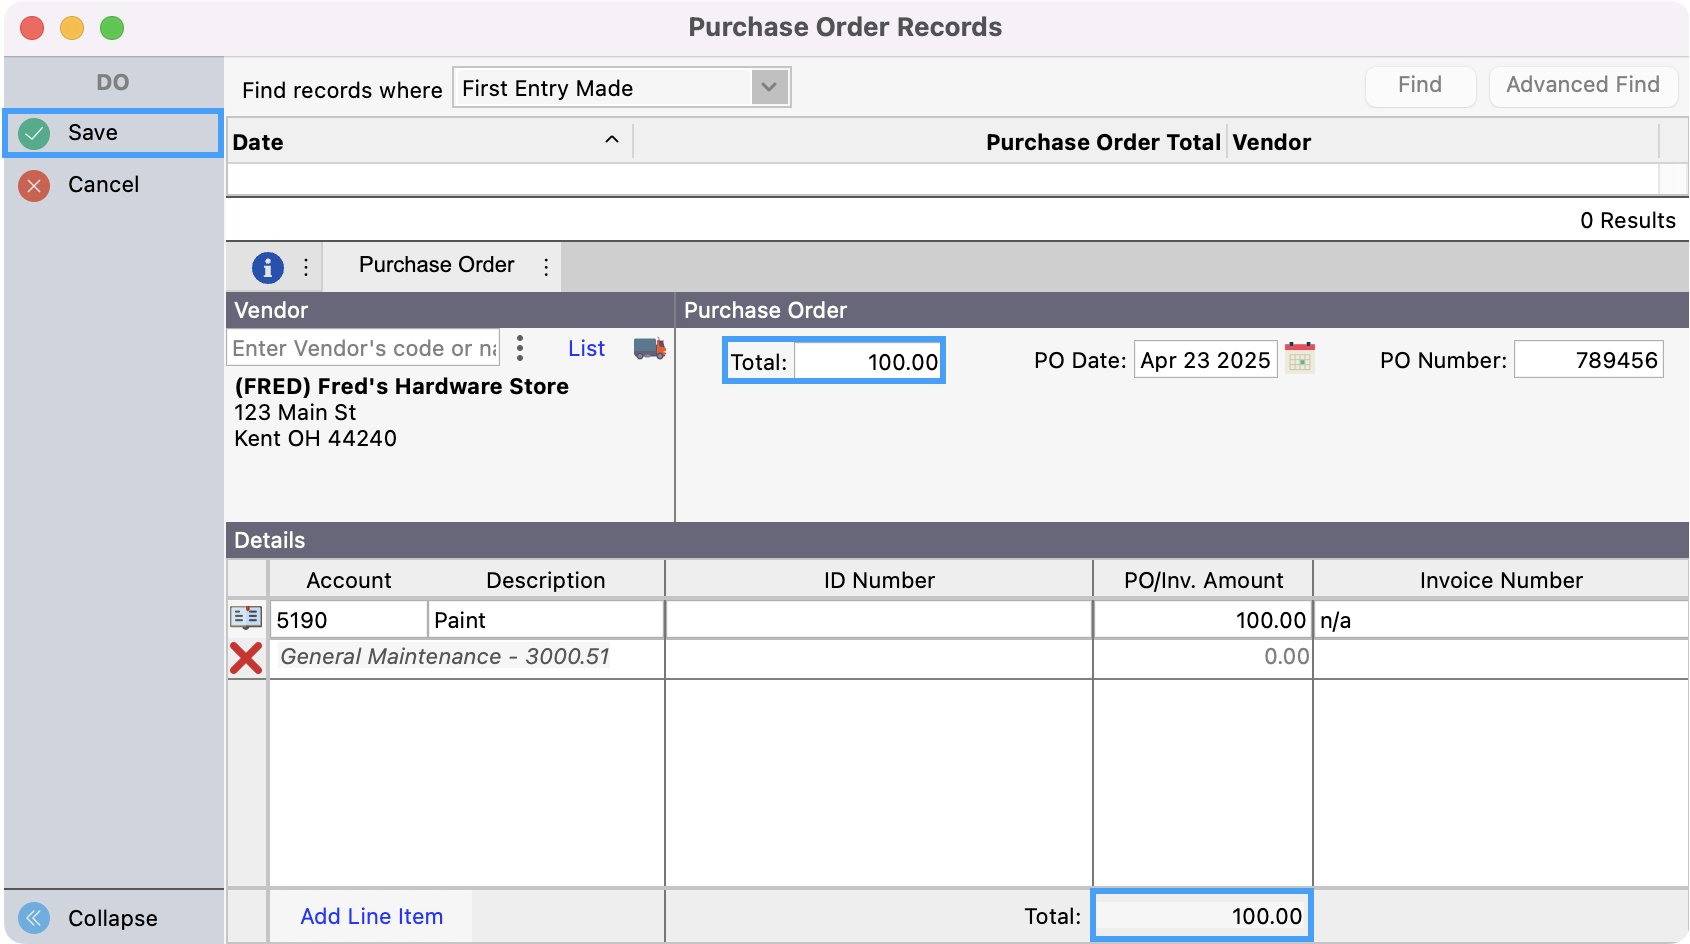The width and height of the screenshot is (1690, 944).
Task: Click Add Line Item
Action: (371, 916)
